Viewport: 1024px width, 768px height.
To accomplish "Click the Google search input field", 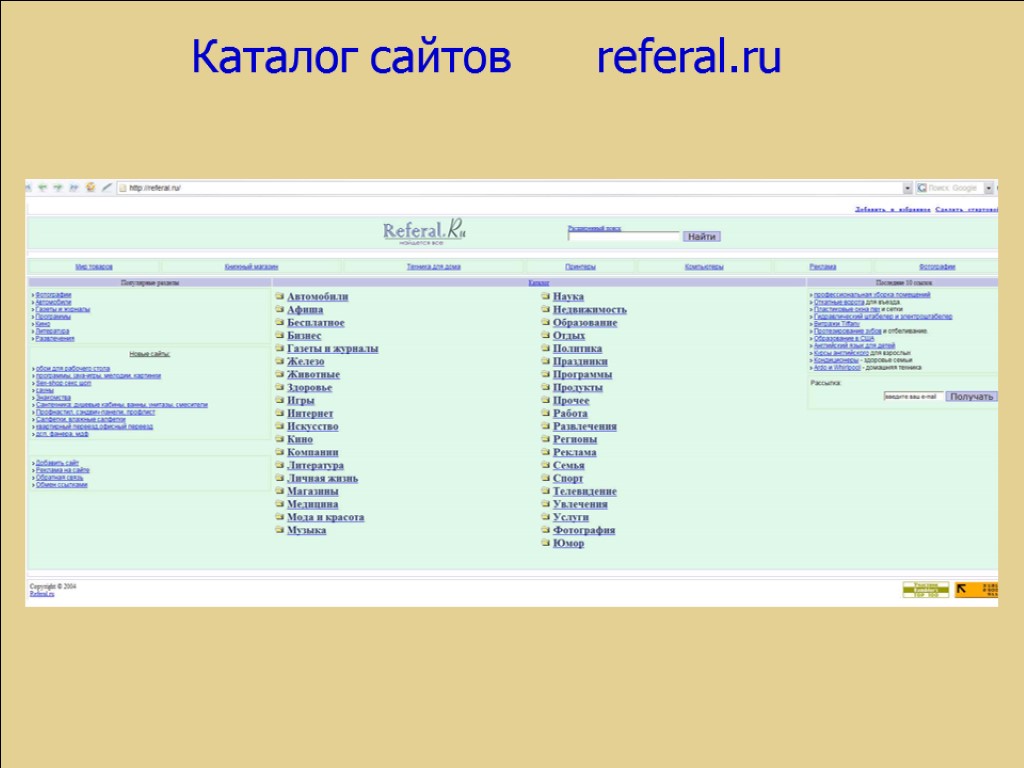I will [x=955, y=188].
